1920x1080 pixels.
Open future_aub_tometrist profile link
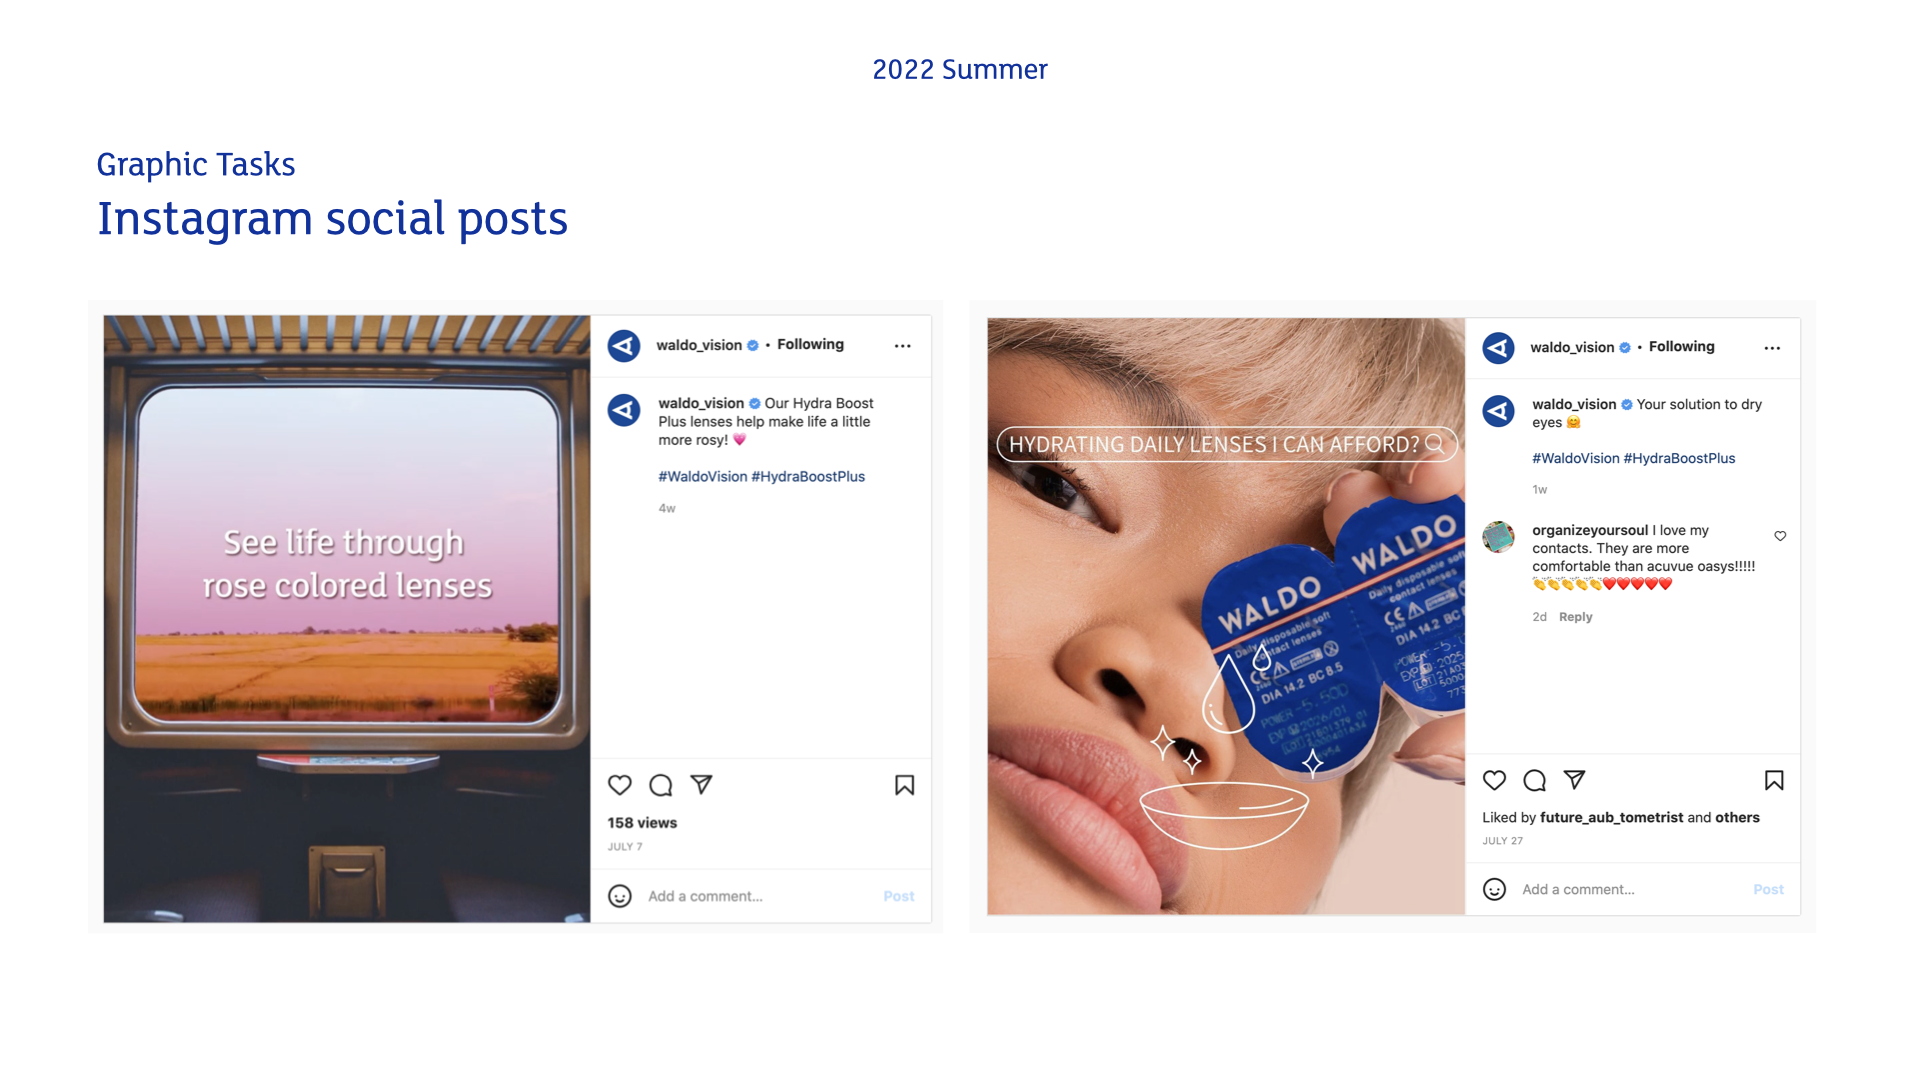[x=1612, y=818]
